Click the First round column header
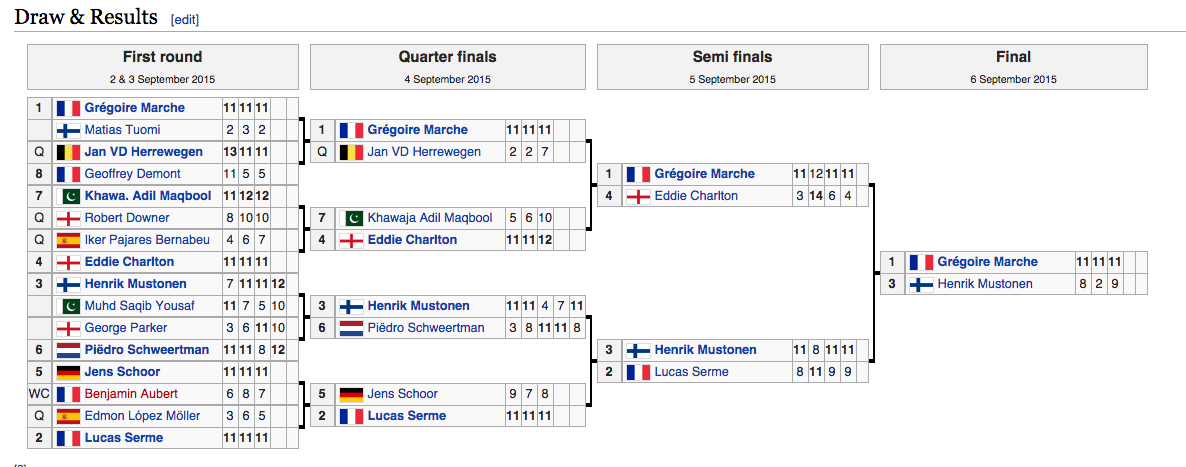1186x467 pixels. (x=162, y=57)
